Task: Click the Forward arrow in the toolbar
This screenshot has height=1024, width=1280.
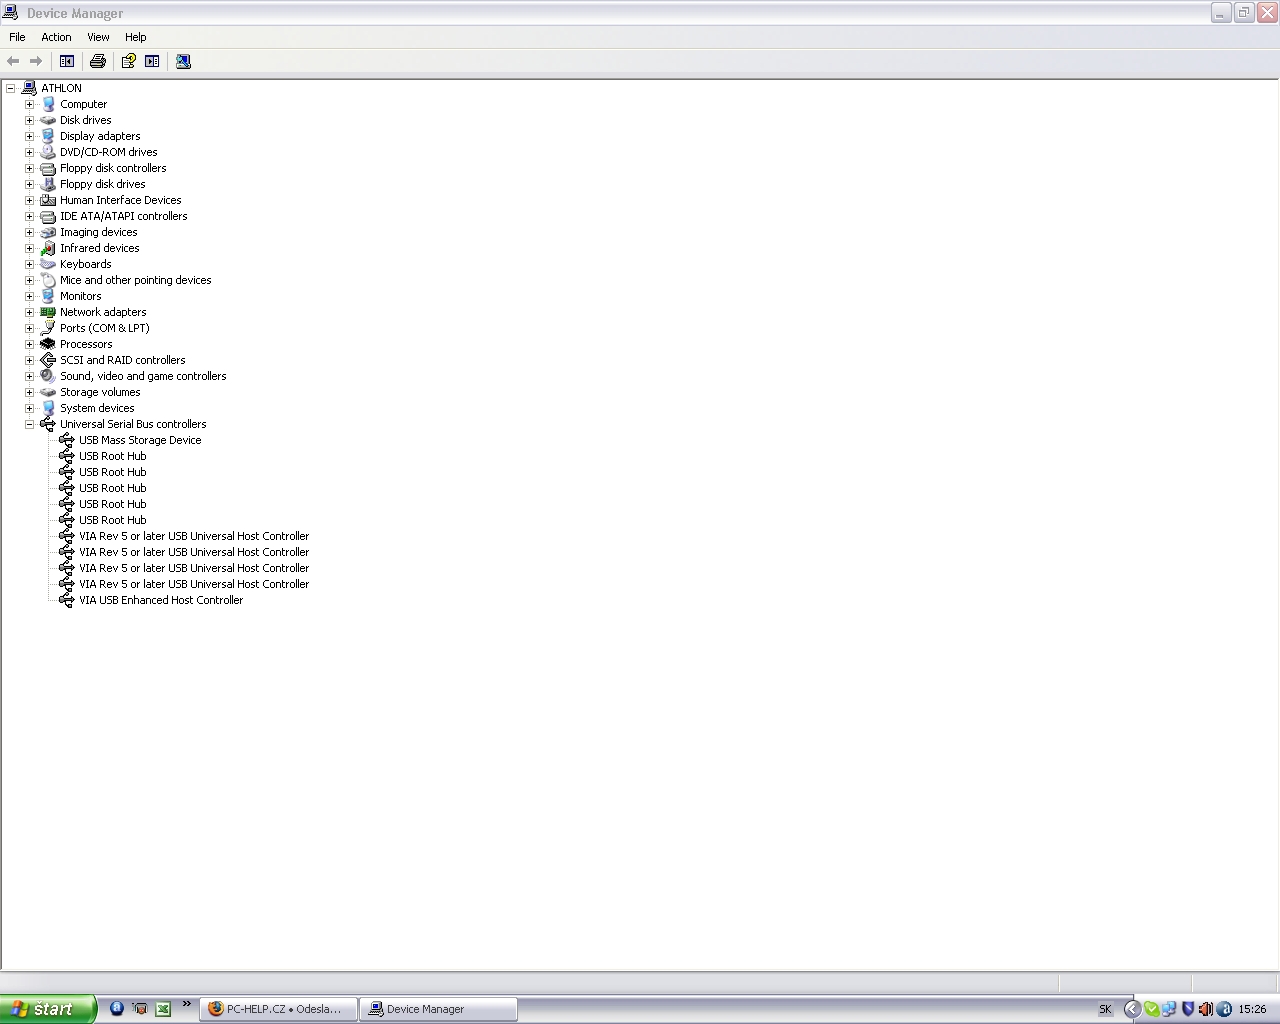Action: (x=36, y=61)
